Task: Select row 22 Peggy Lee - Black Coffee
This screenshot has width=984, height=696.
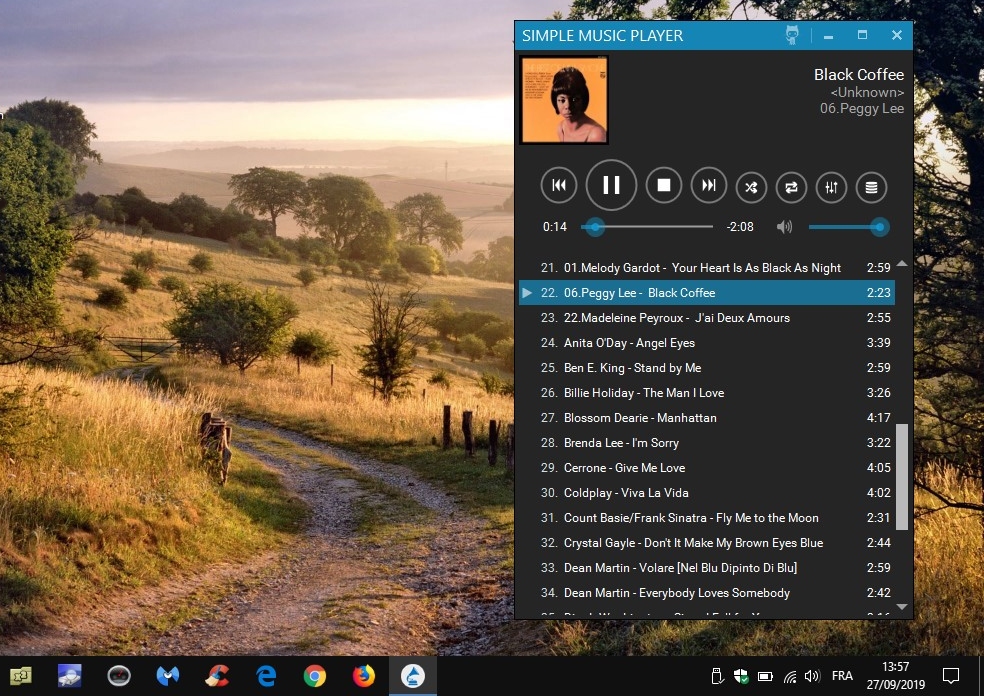Action: 707,292
